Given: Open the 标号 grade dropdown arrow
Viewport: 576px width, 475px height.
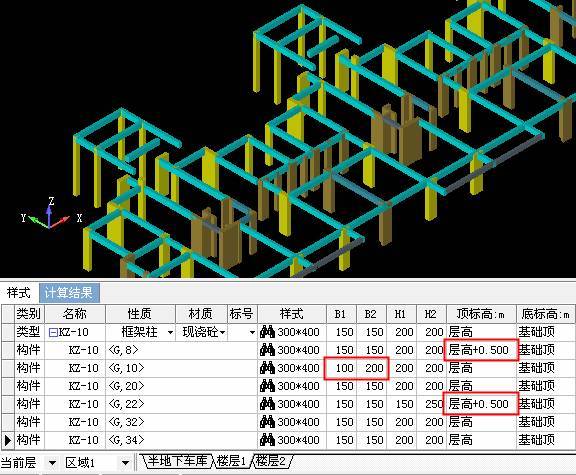Looking at the screenshot, I should (252, 332).
